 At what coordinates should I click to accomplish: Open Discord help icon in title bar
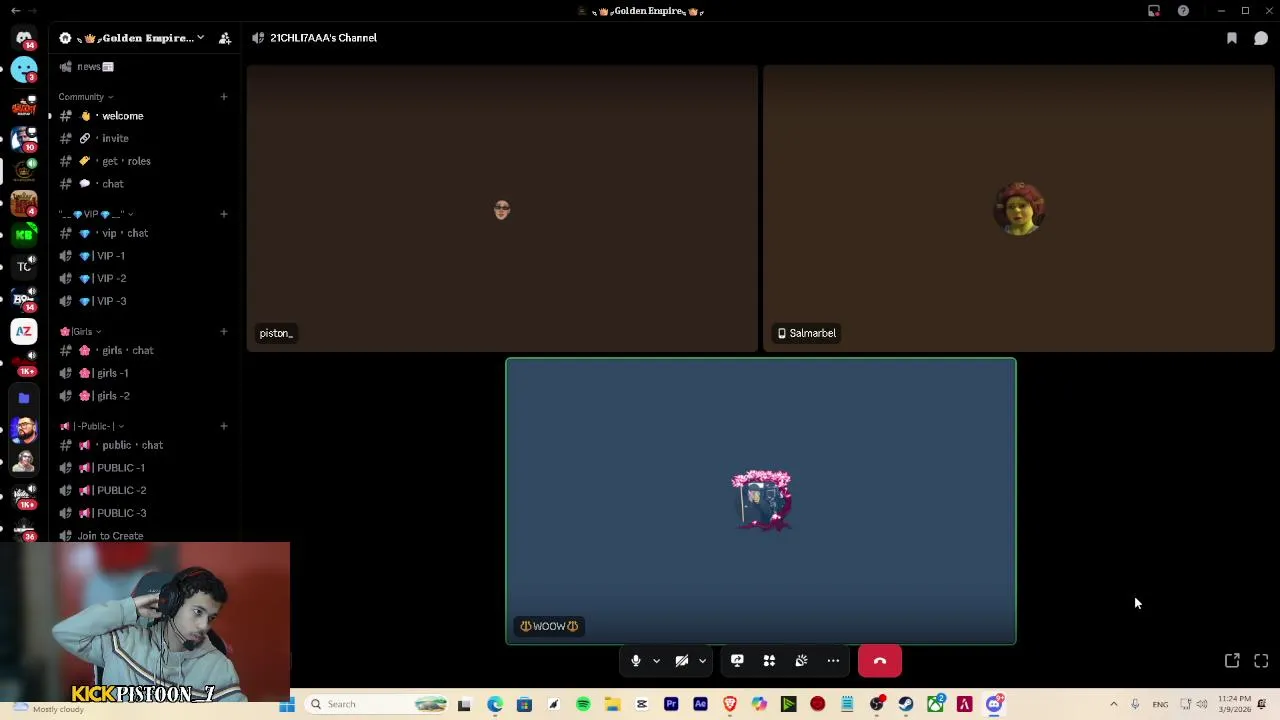(x=1183, y=11)
